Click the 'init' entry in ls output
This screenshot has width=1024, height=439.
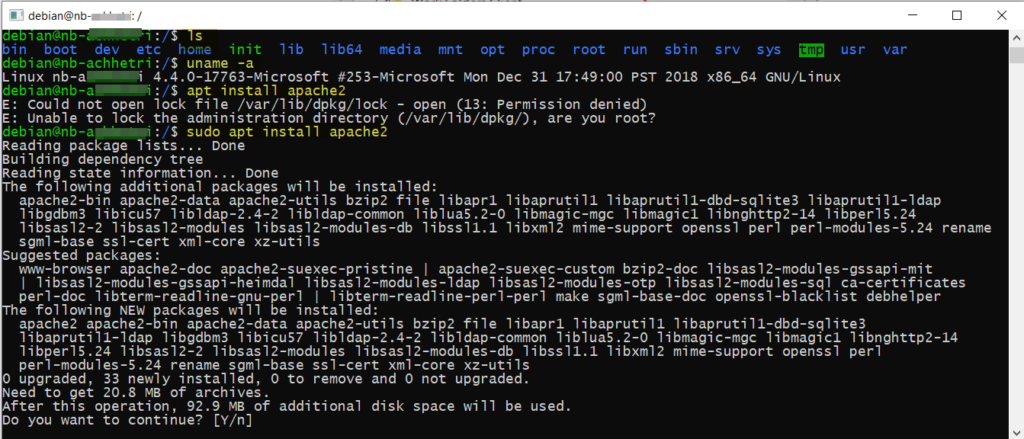[x=245, y=50]
